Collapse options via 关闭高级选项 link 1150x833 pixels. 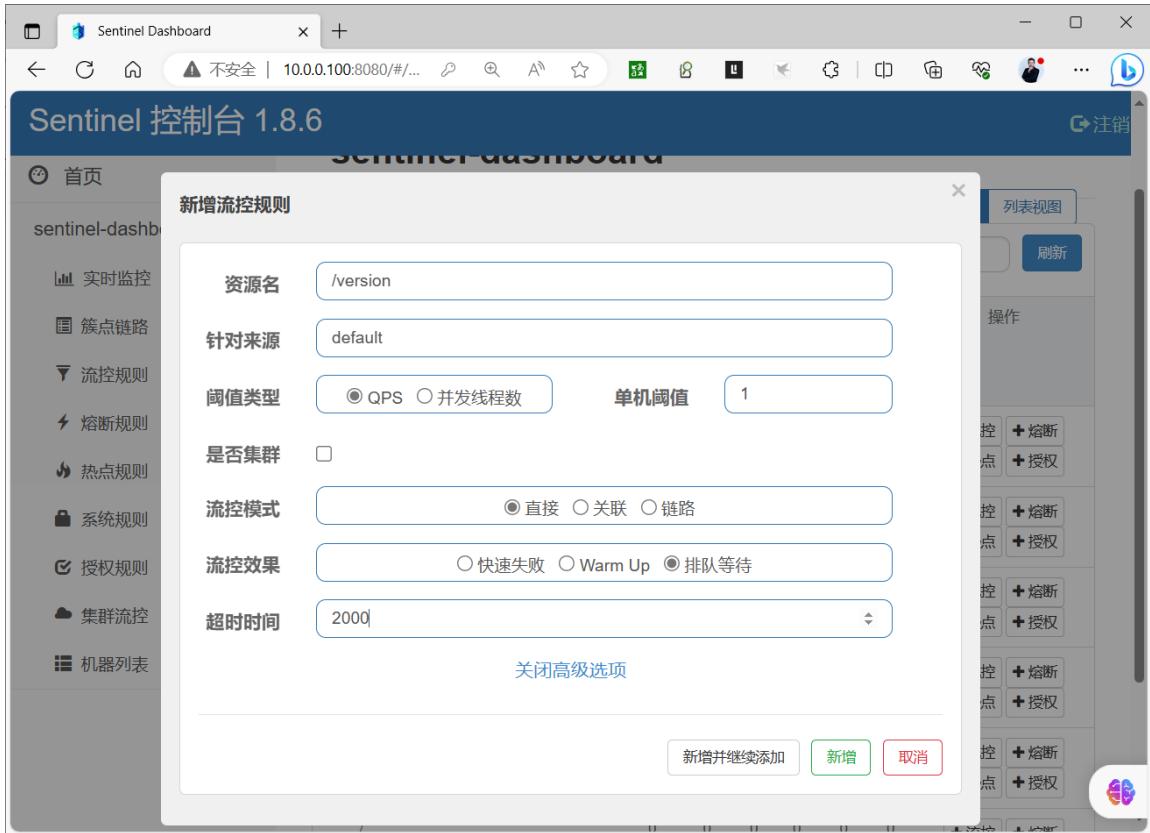point(571,670)
